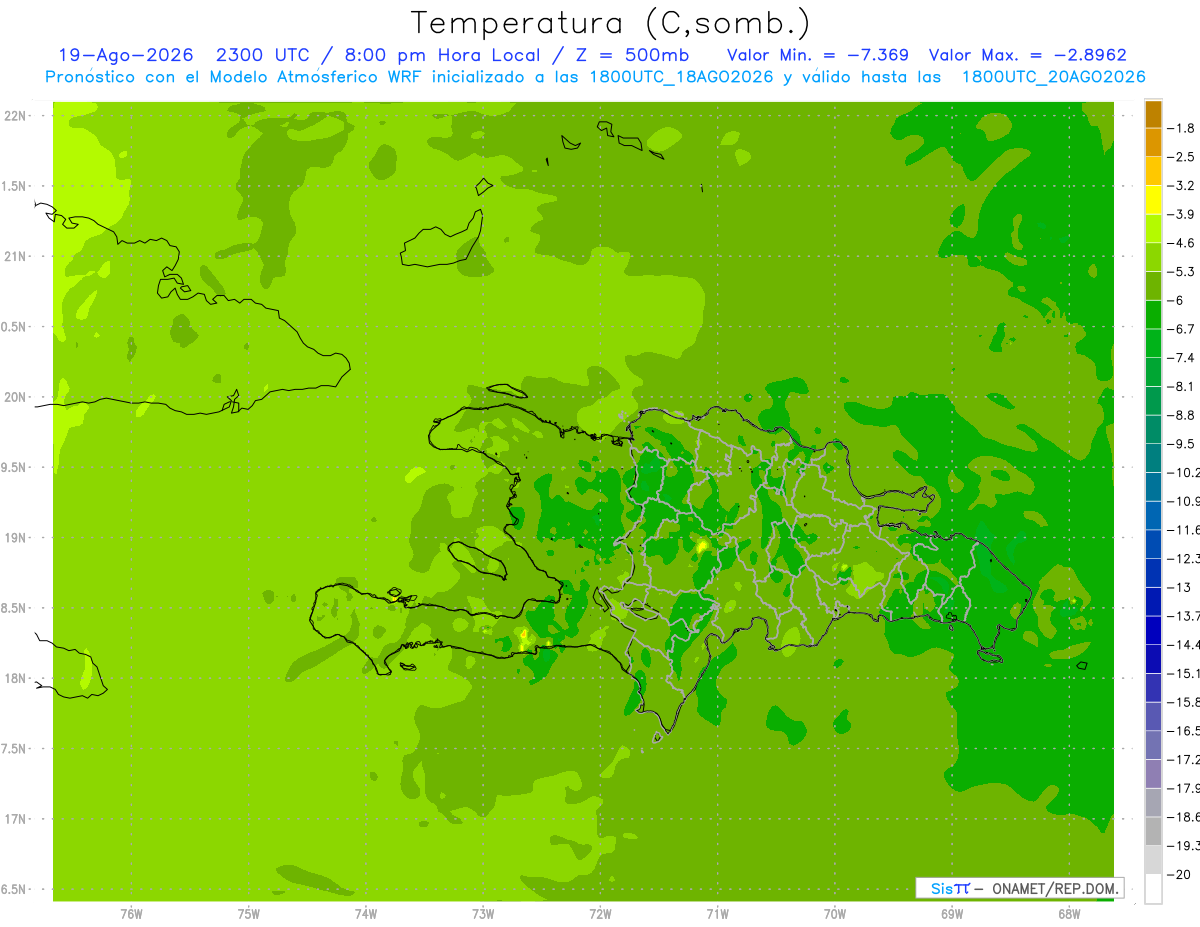This screenshot has width=1200, height=927.
Task: Pick the dark orange swatch above -1.8
Action: 1153,114
